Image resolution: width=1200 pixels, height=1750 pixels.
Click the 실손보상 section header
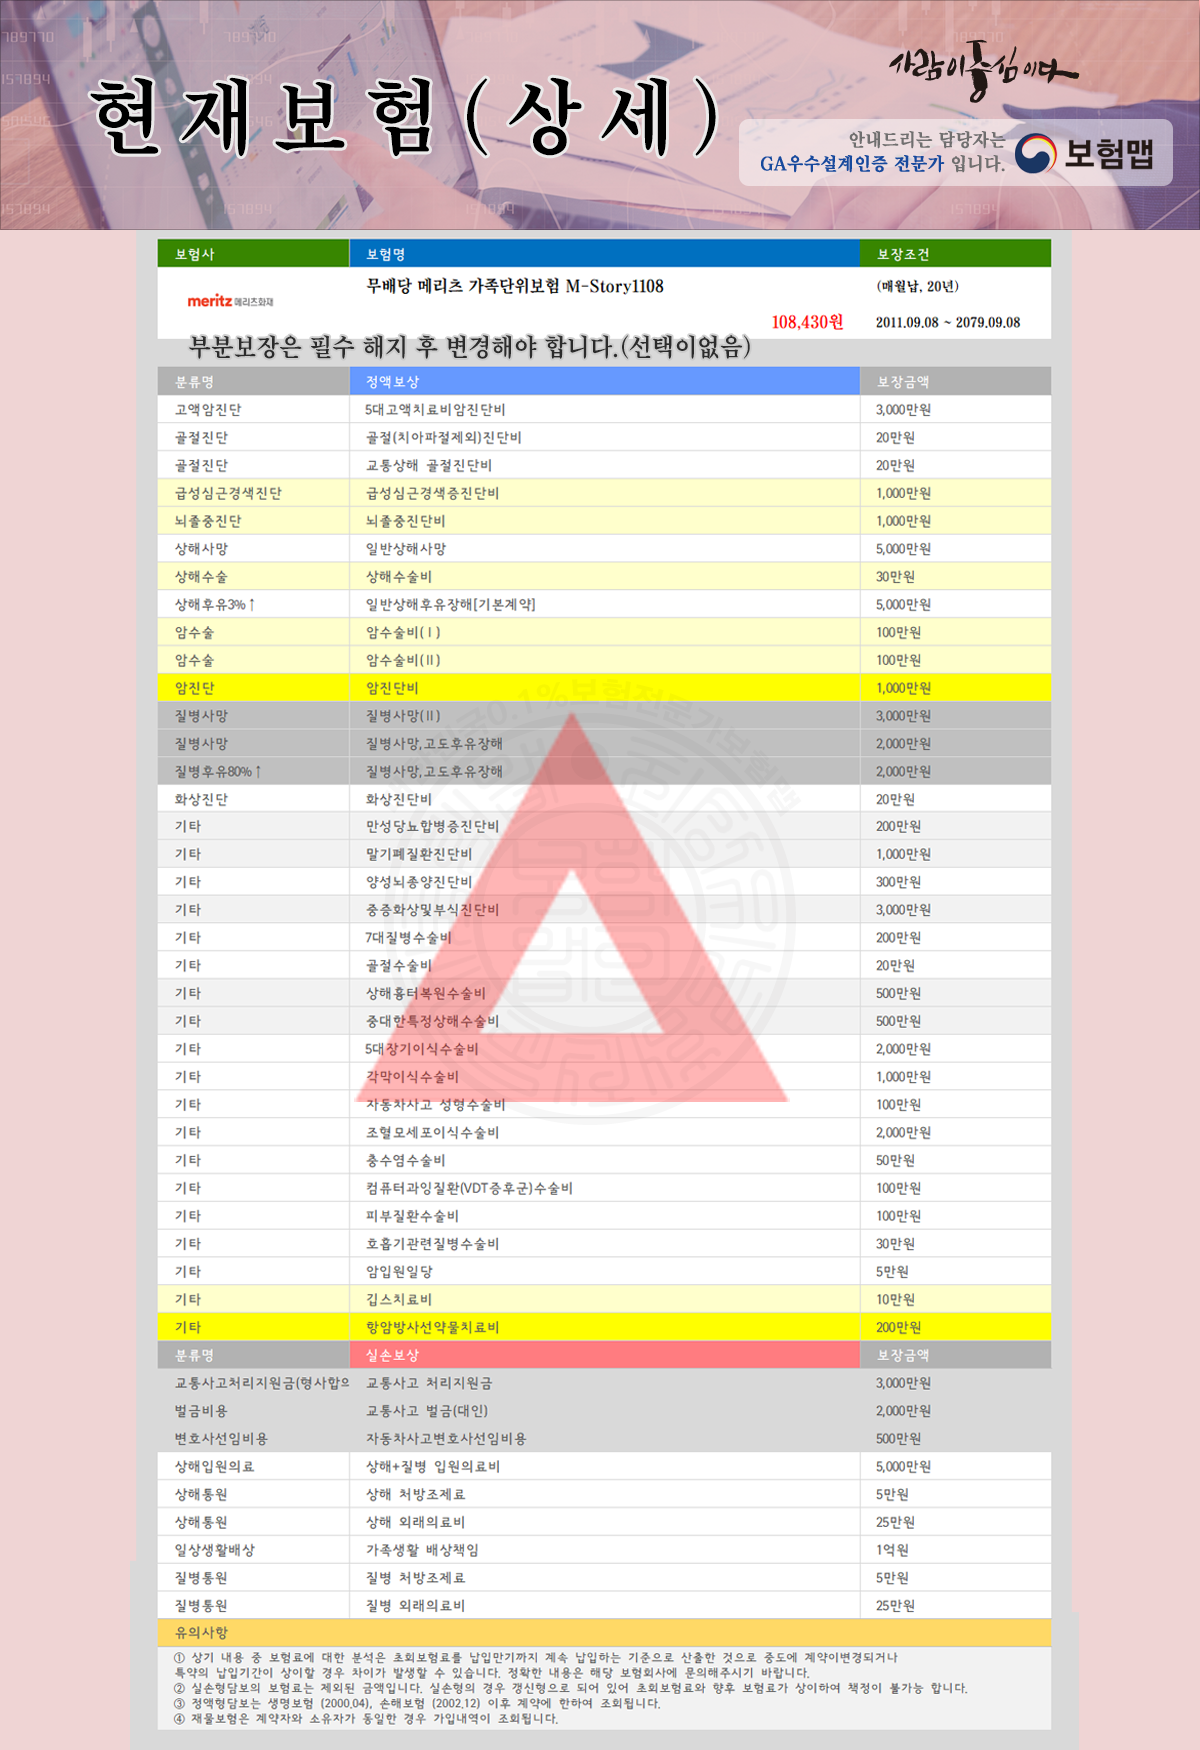(605, 1355)
